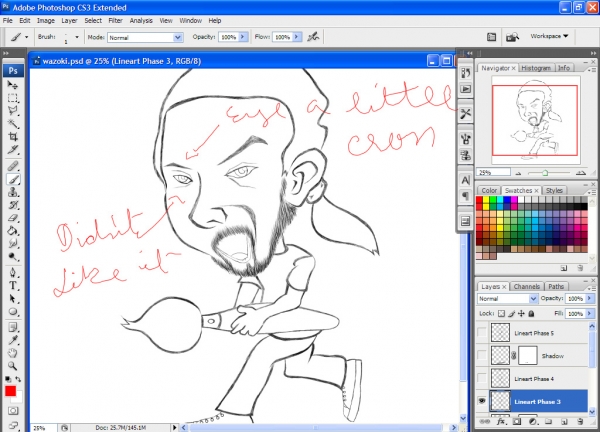Launch Adobe Bridge from options bar
Screen dimensions: 600x432
[512, 37]
